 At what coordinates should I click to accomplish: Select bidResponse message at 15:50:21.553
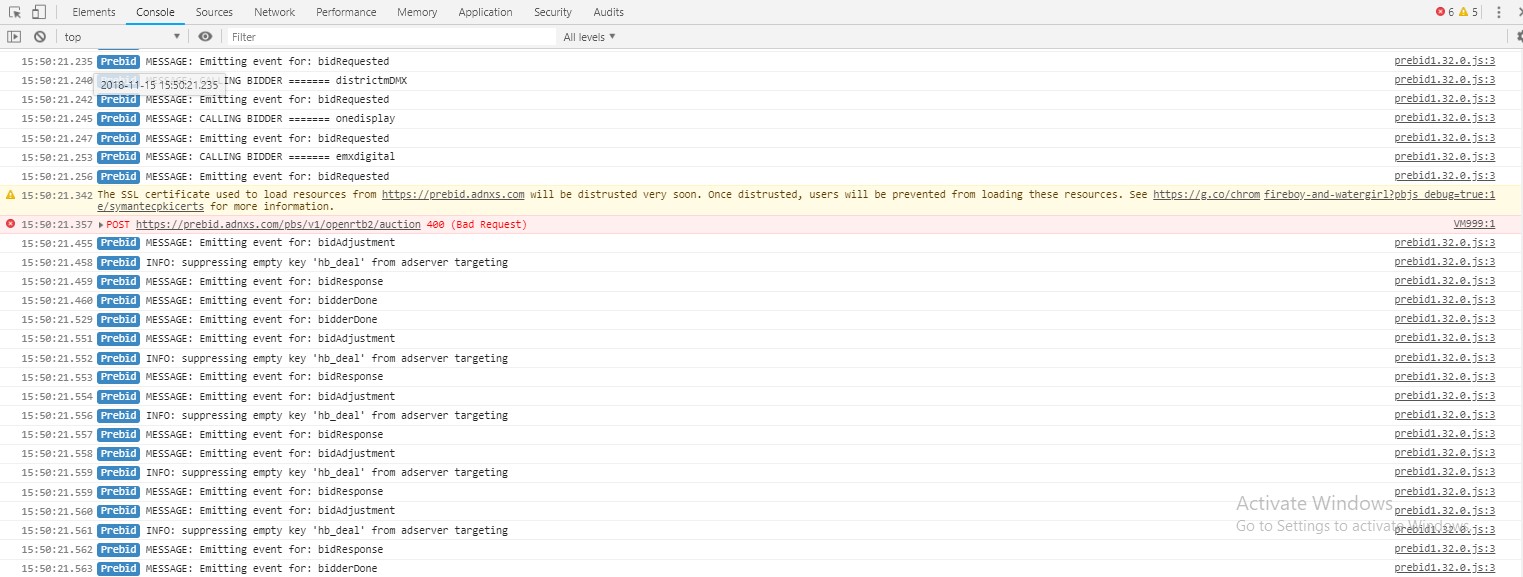coord(264,376)
